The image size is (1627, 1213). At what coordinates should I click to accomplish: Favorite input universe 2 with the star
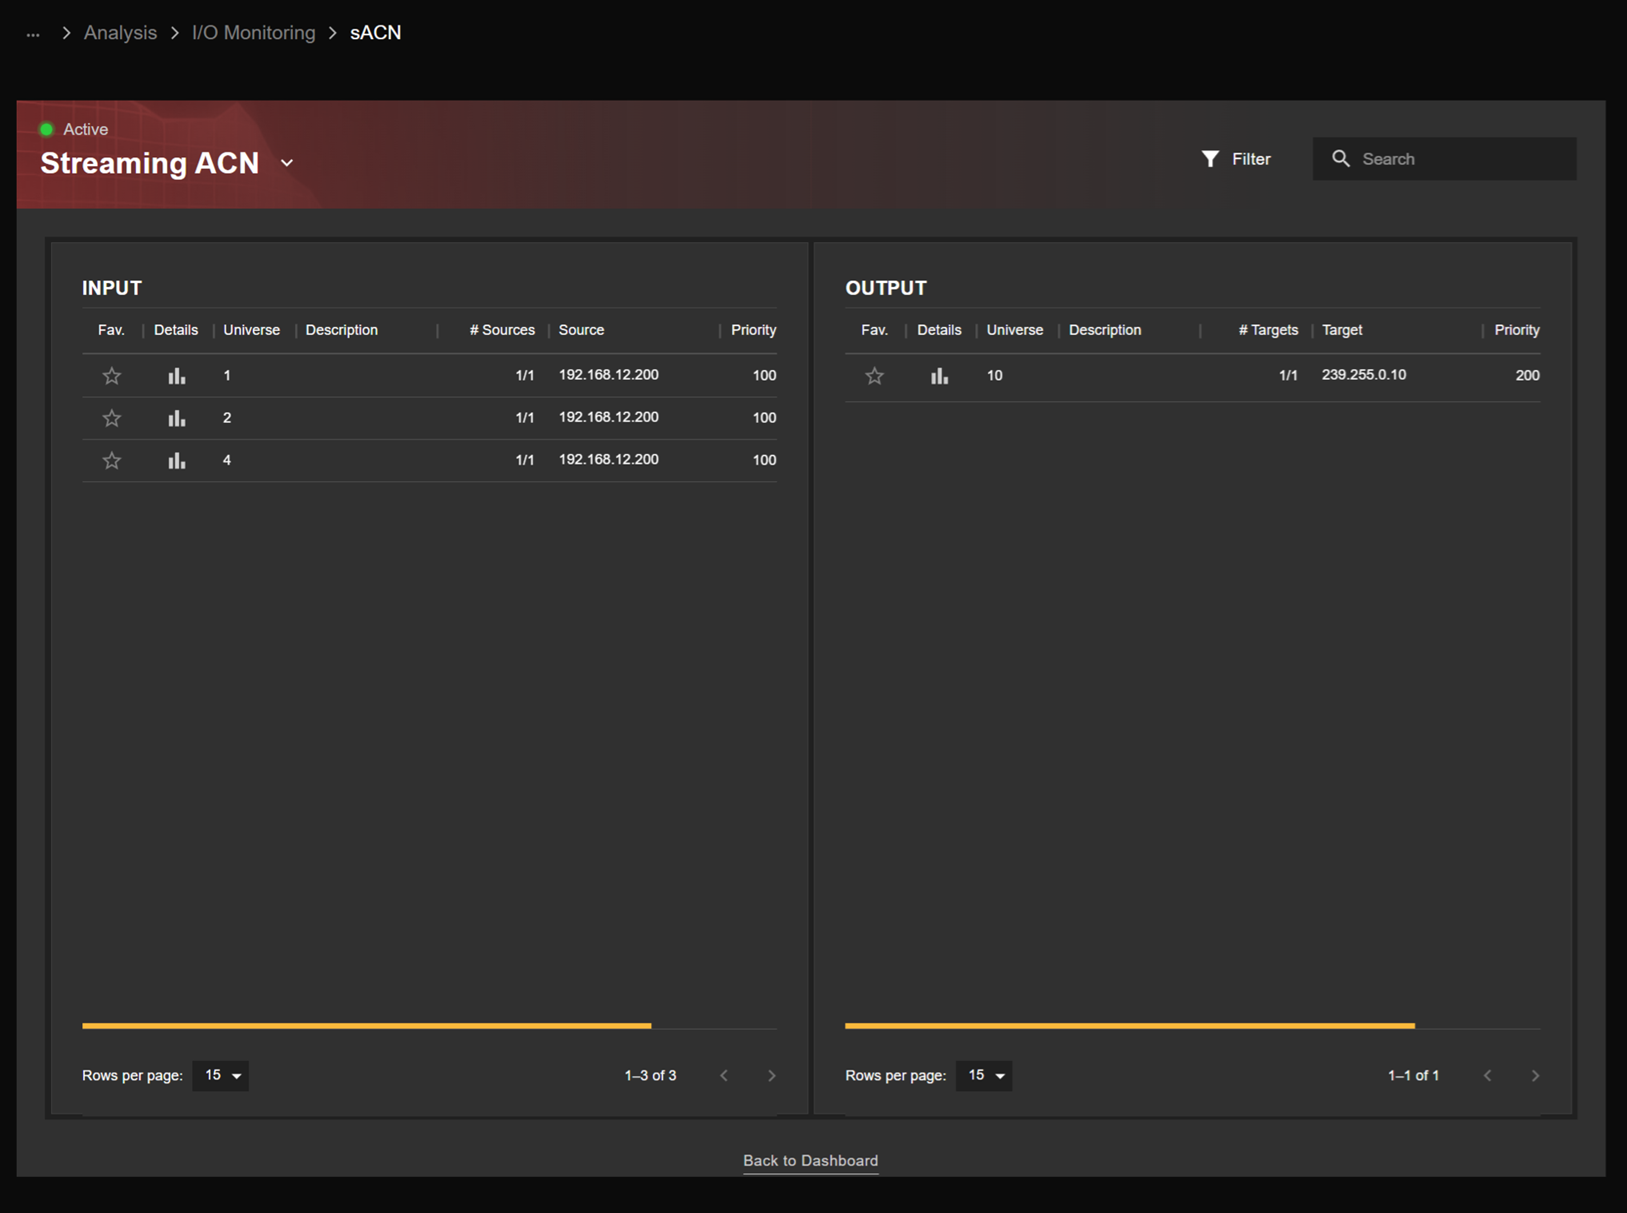pos(112,418)
